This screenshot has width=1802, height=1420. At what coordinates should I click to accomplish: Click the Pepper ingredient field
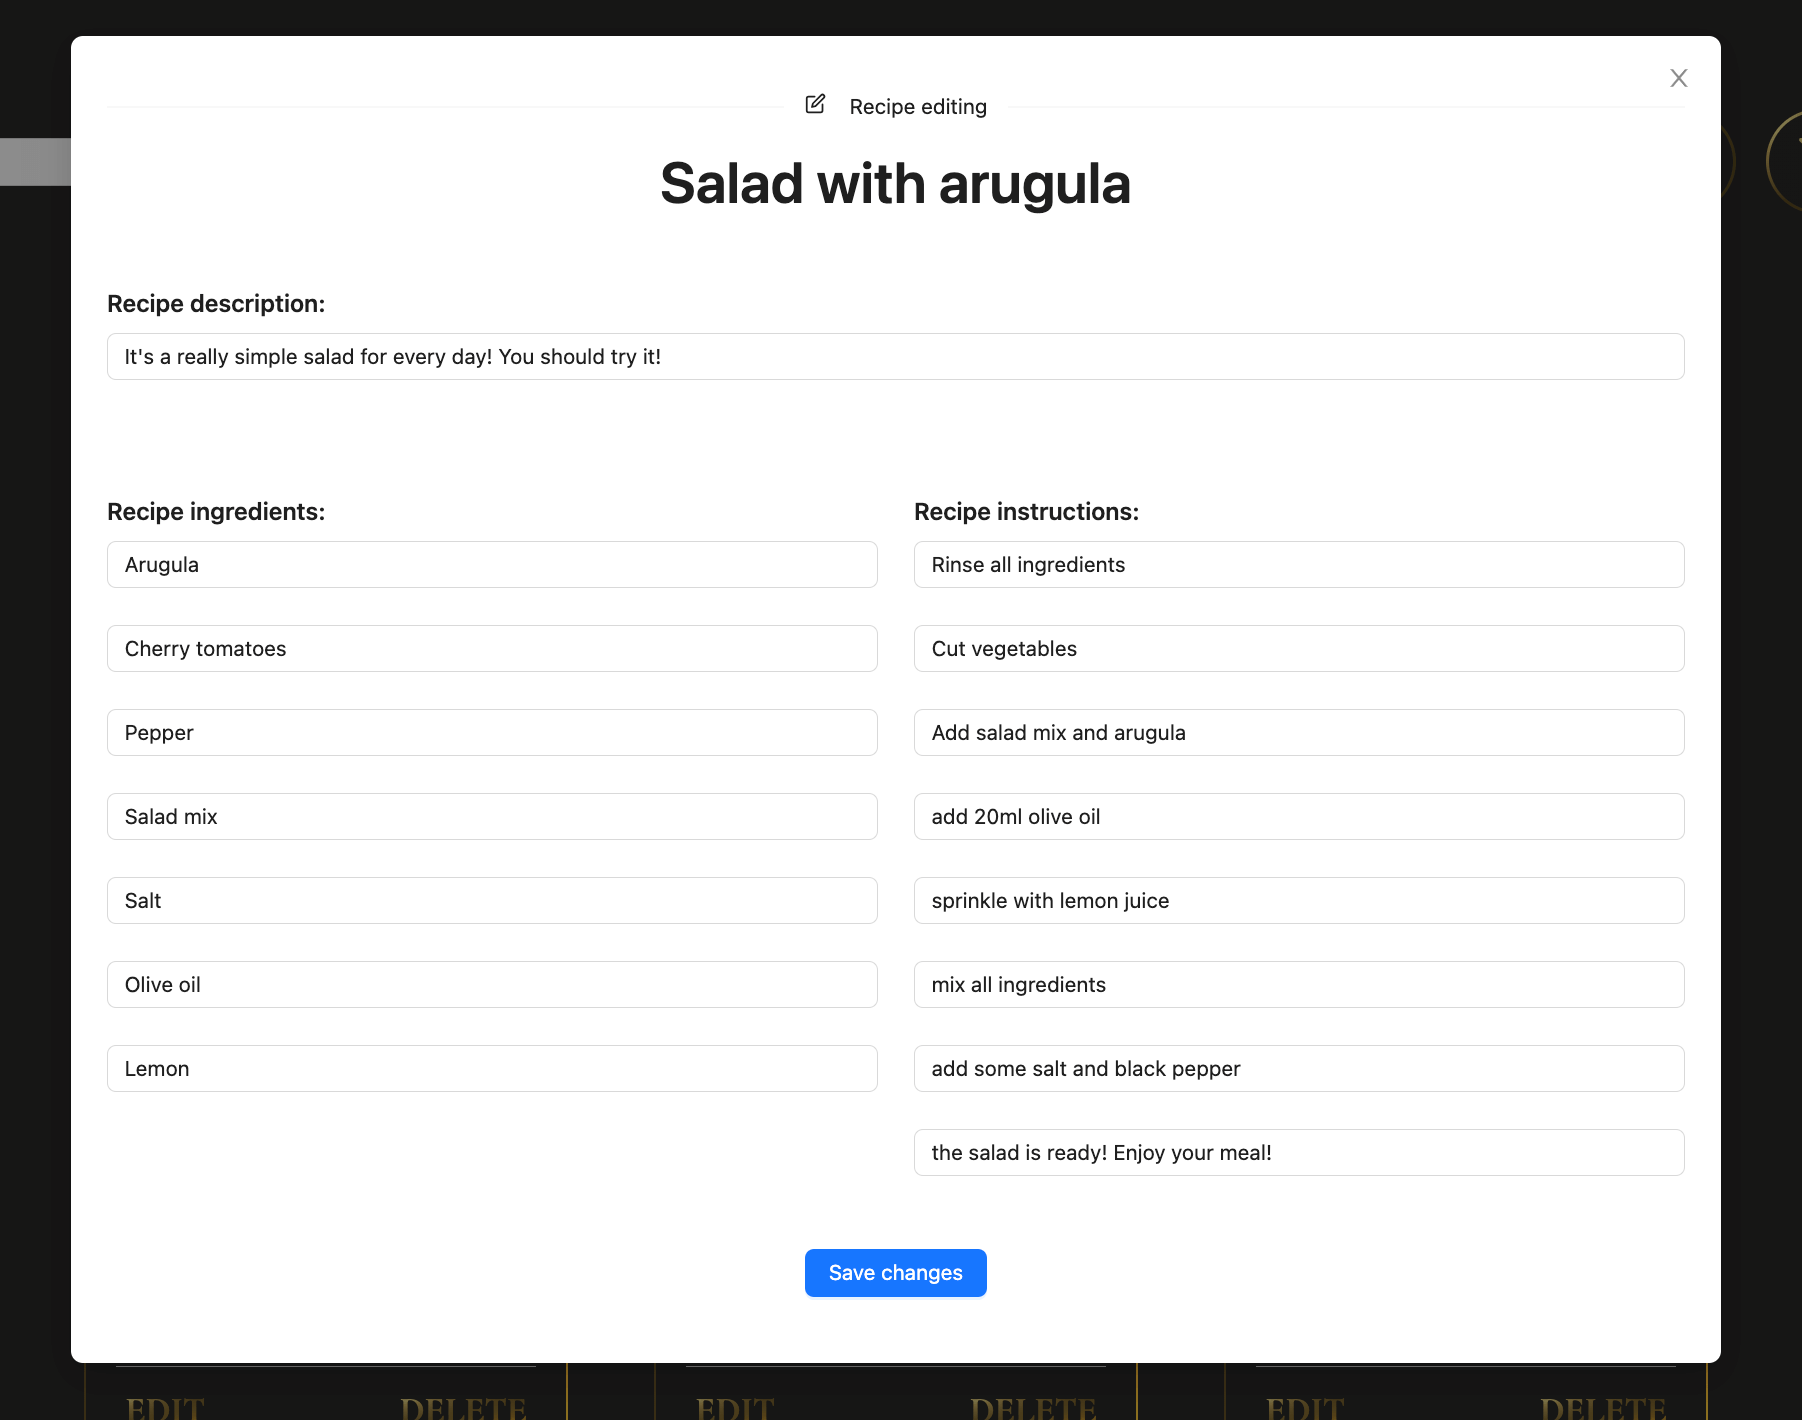[491, 732]
